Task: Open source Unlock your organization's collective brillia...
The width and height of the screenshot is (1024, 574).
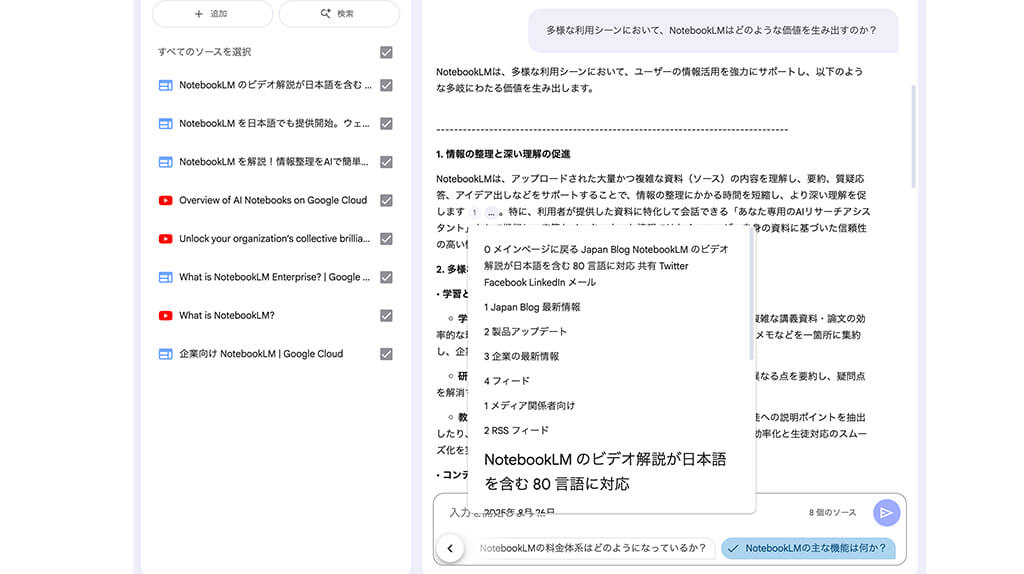Action: (274, 239)
